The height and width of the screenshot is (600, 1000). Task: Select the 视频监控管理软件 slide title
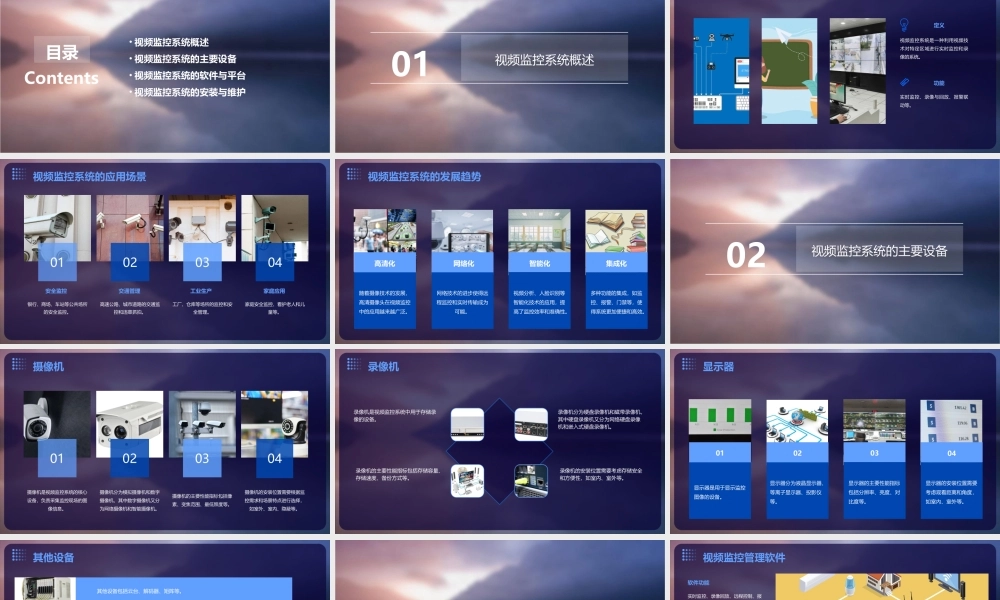tap(744, 557)
